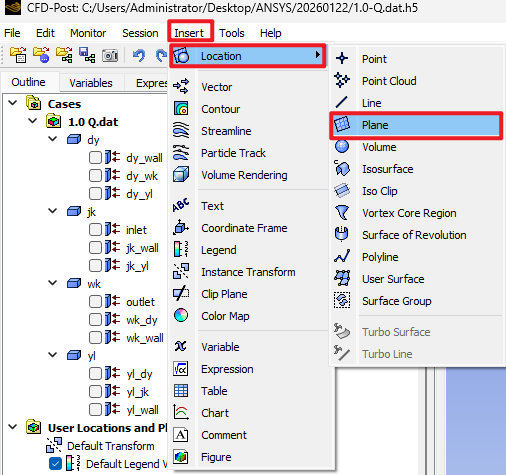Click the Point location icon
This screenshot has height=475, width=506.
point(342,59)
